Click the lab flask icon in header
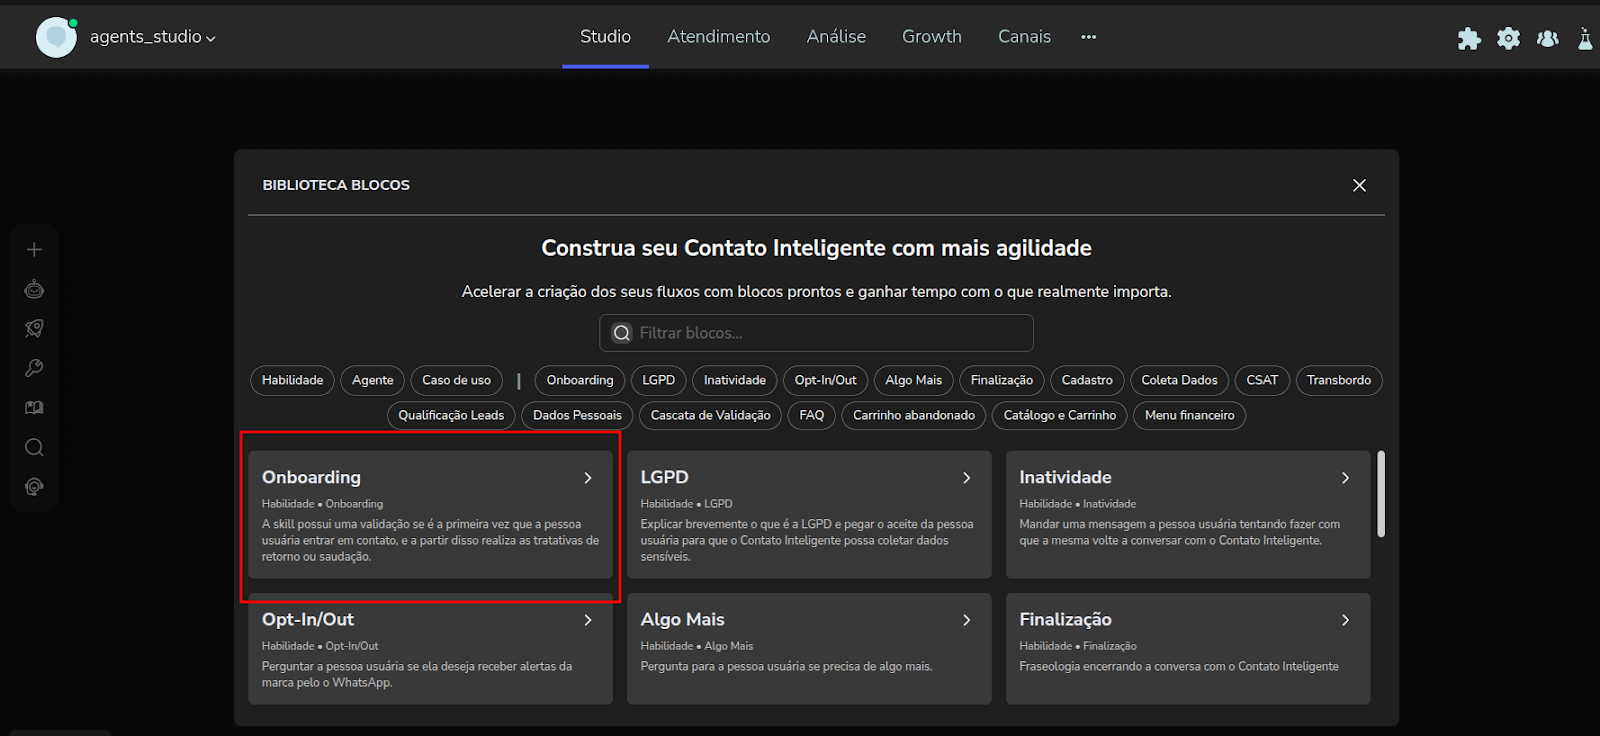1600x736 pixels. 1585,38
